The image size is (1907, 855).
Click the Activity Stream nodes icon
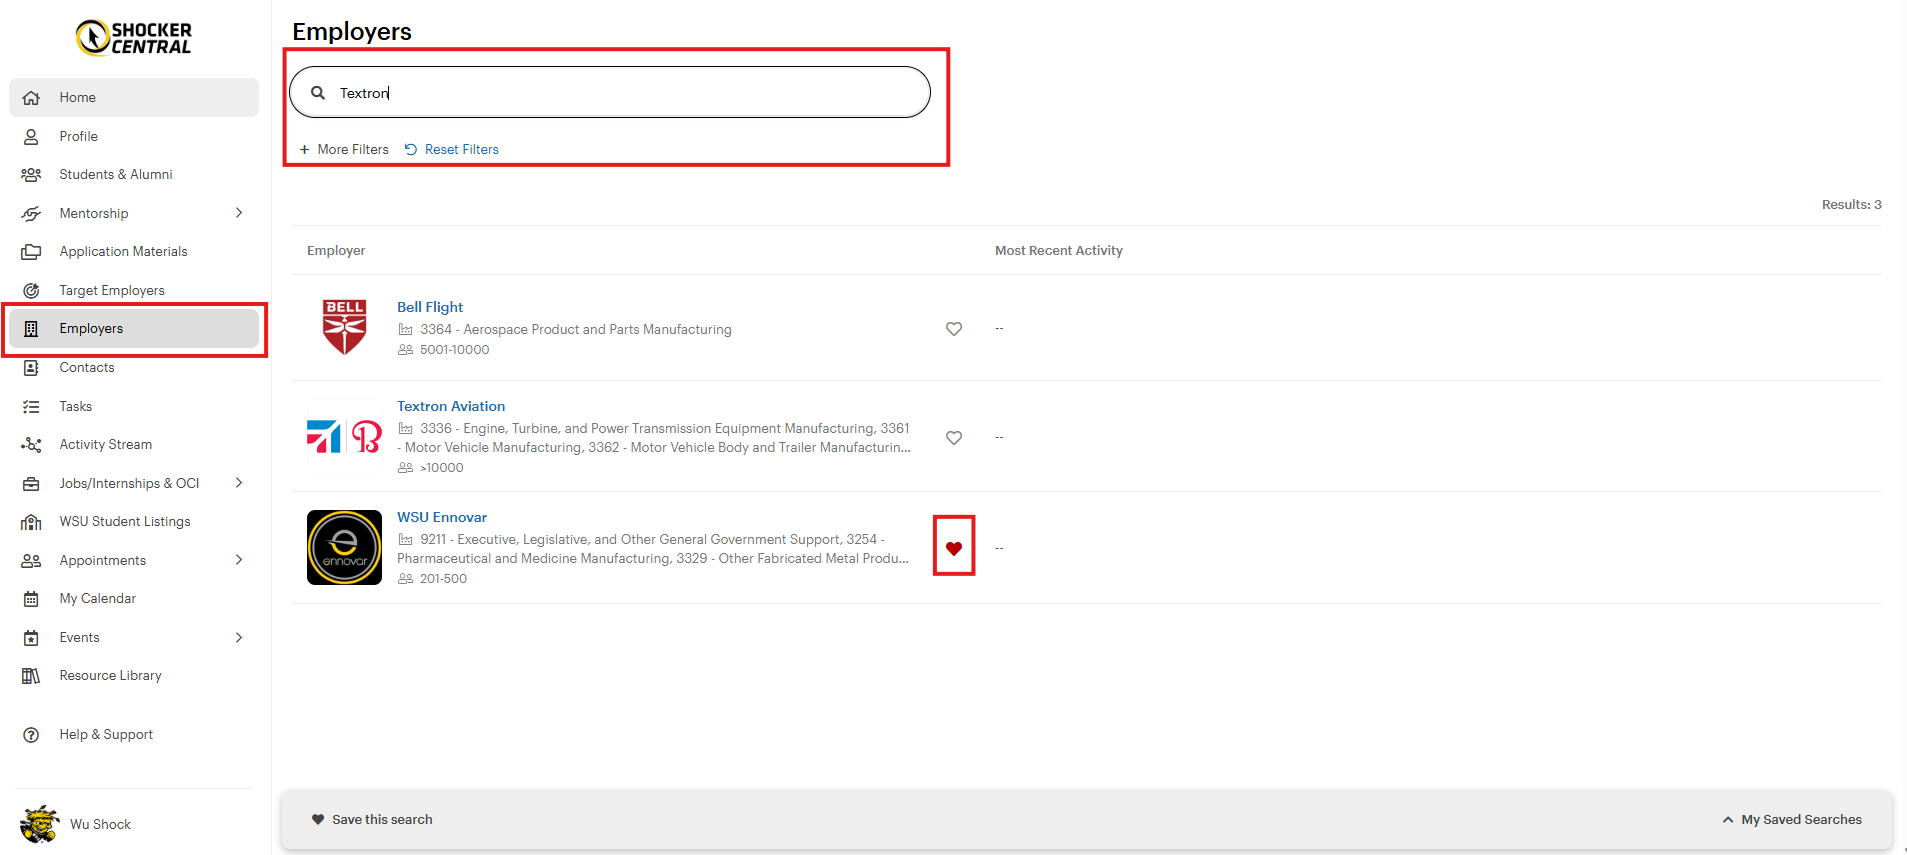pyautogui.click(x=31, y=445)
